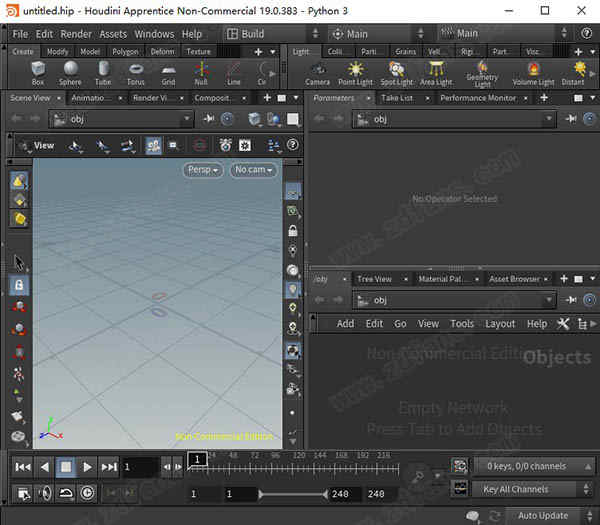This screenshot has width=600, height=525.
Task: Switch to the Take List tab
Action: pos(397,98)
